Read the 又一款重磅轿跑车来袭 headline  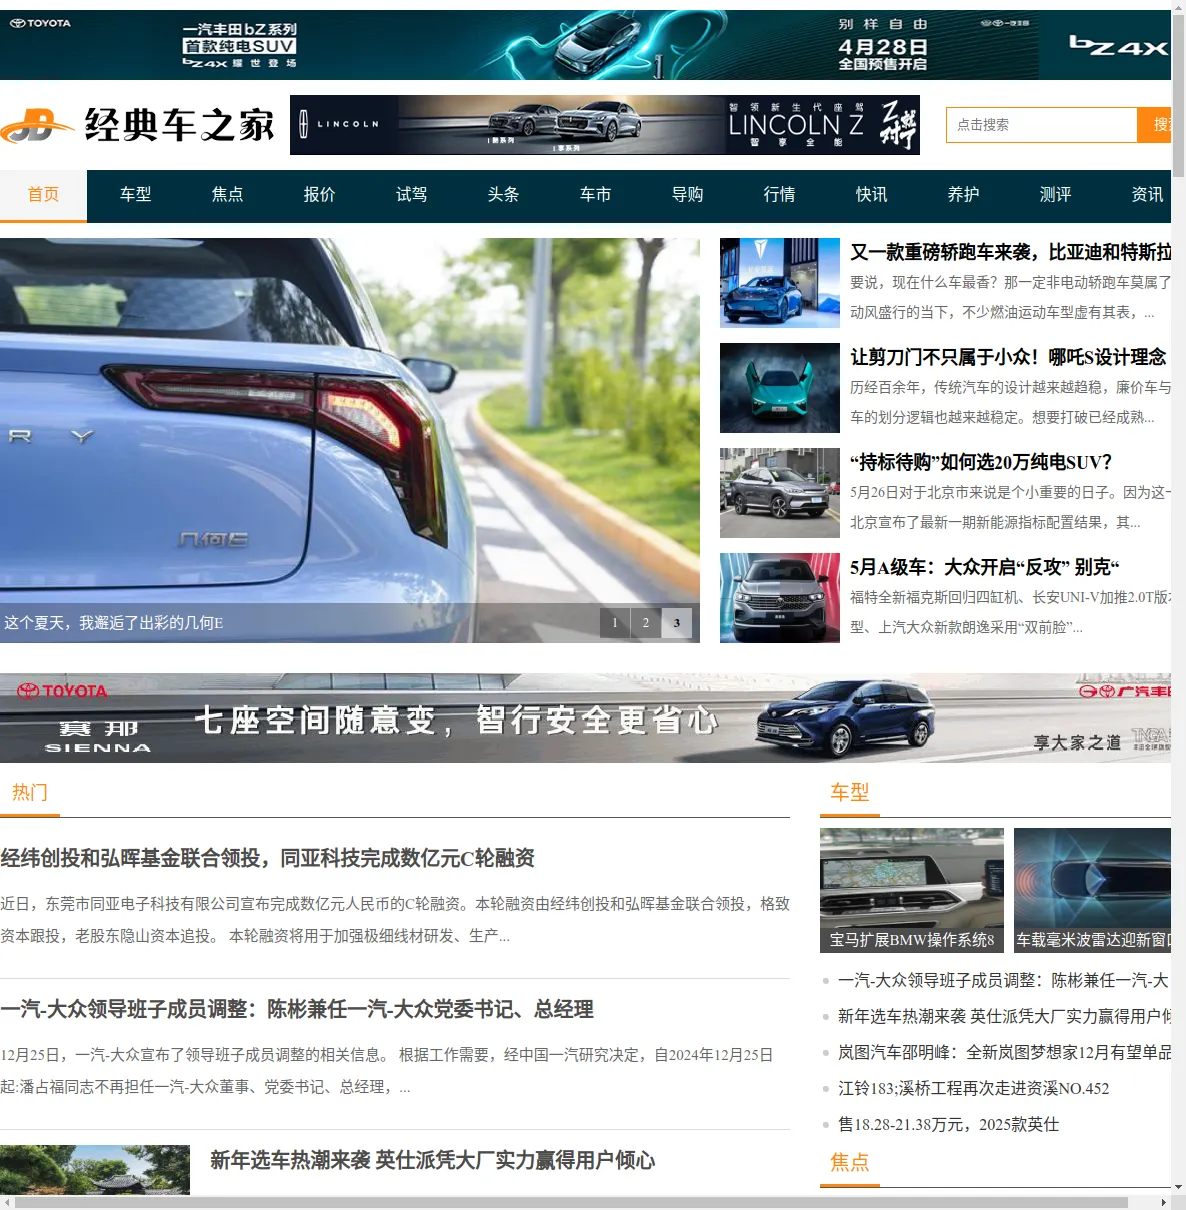coord(1010,252)
